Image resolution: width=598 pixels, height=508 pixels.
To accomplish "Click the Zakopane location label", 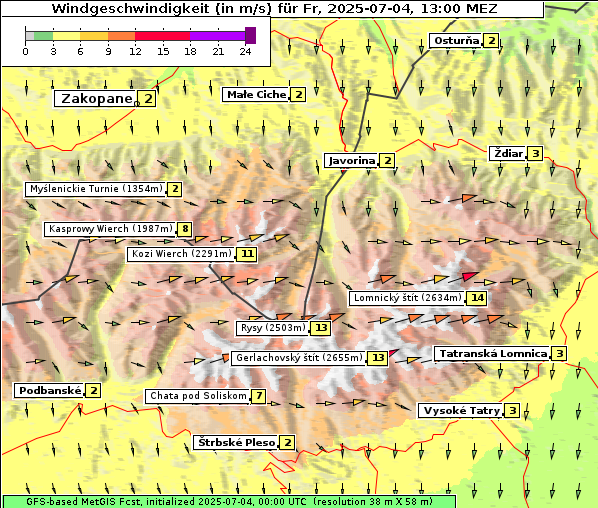I will coord(95,99).
